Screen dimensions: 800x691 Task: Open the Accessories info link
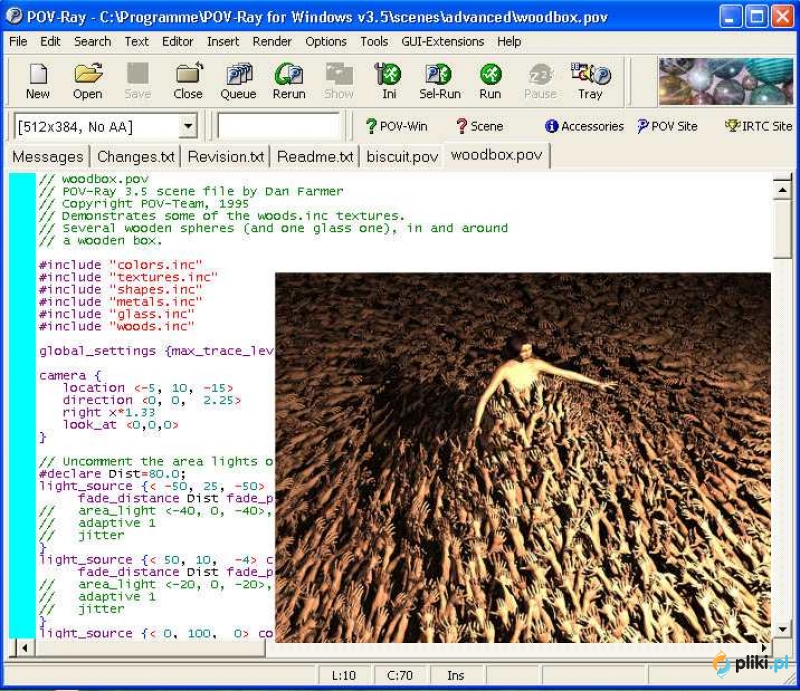585,126
